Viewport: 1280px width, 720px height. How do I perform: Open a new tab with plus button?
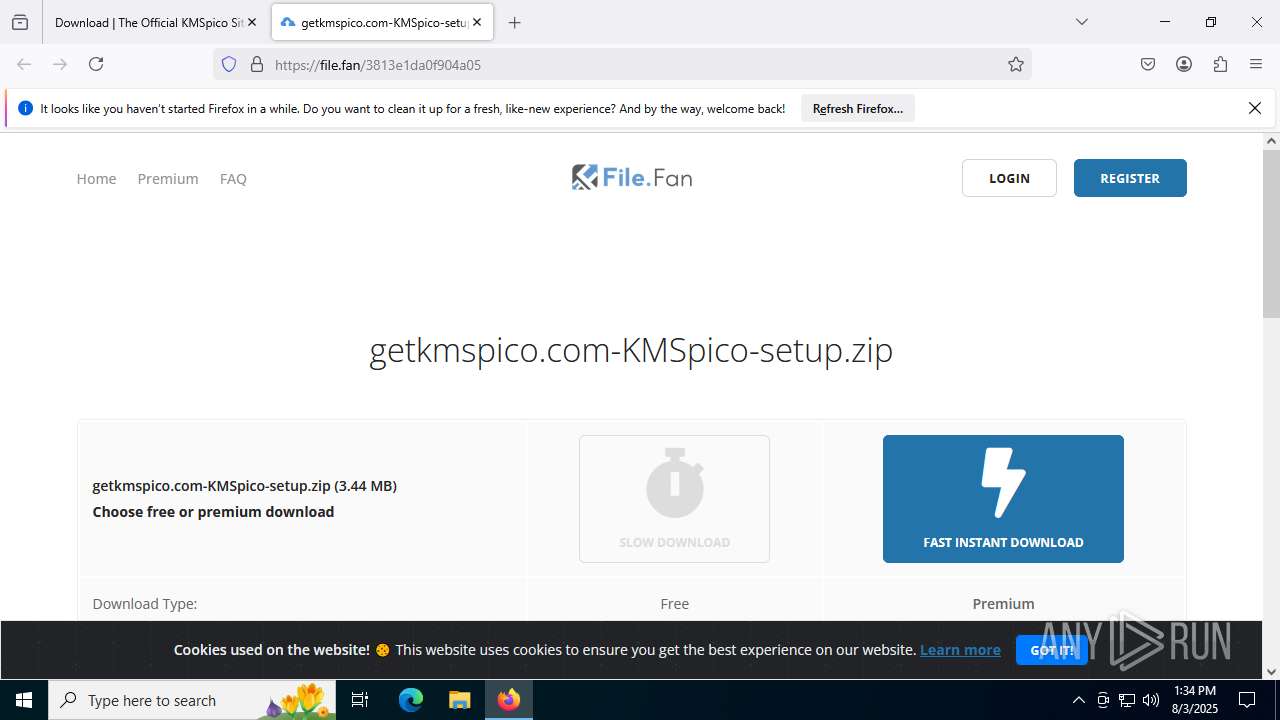coord(514,22)
